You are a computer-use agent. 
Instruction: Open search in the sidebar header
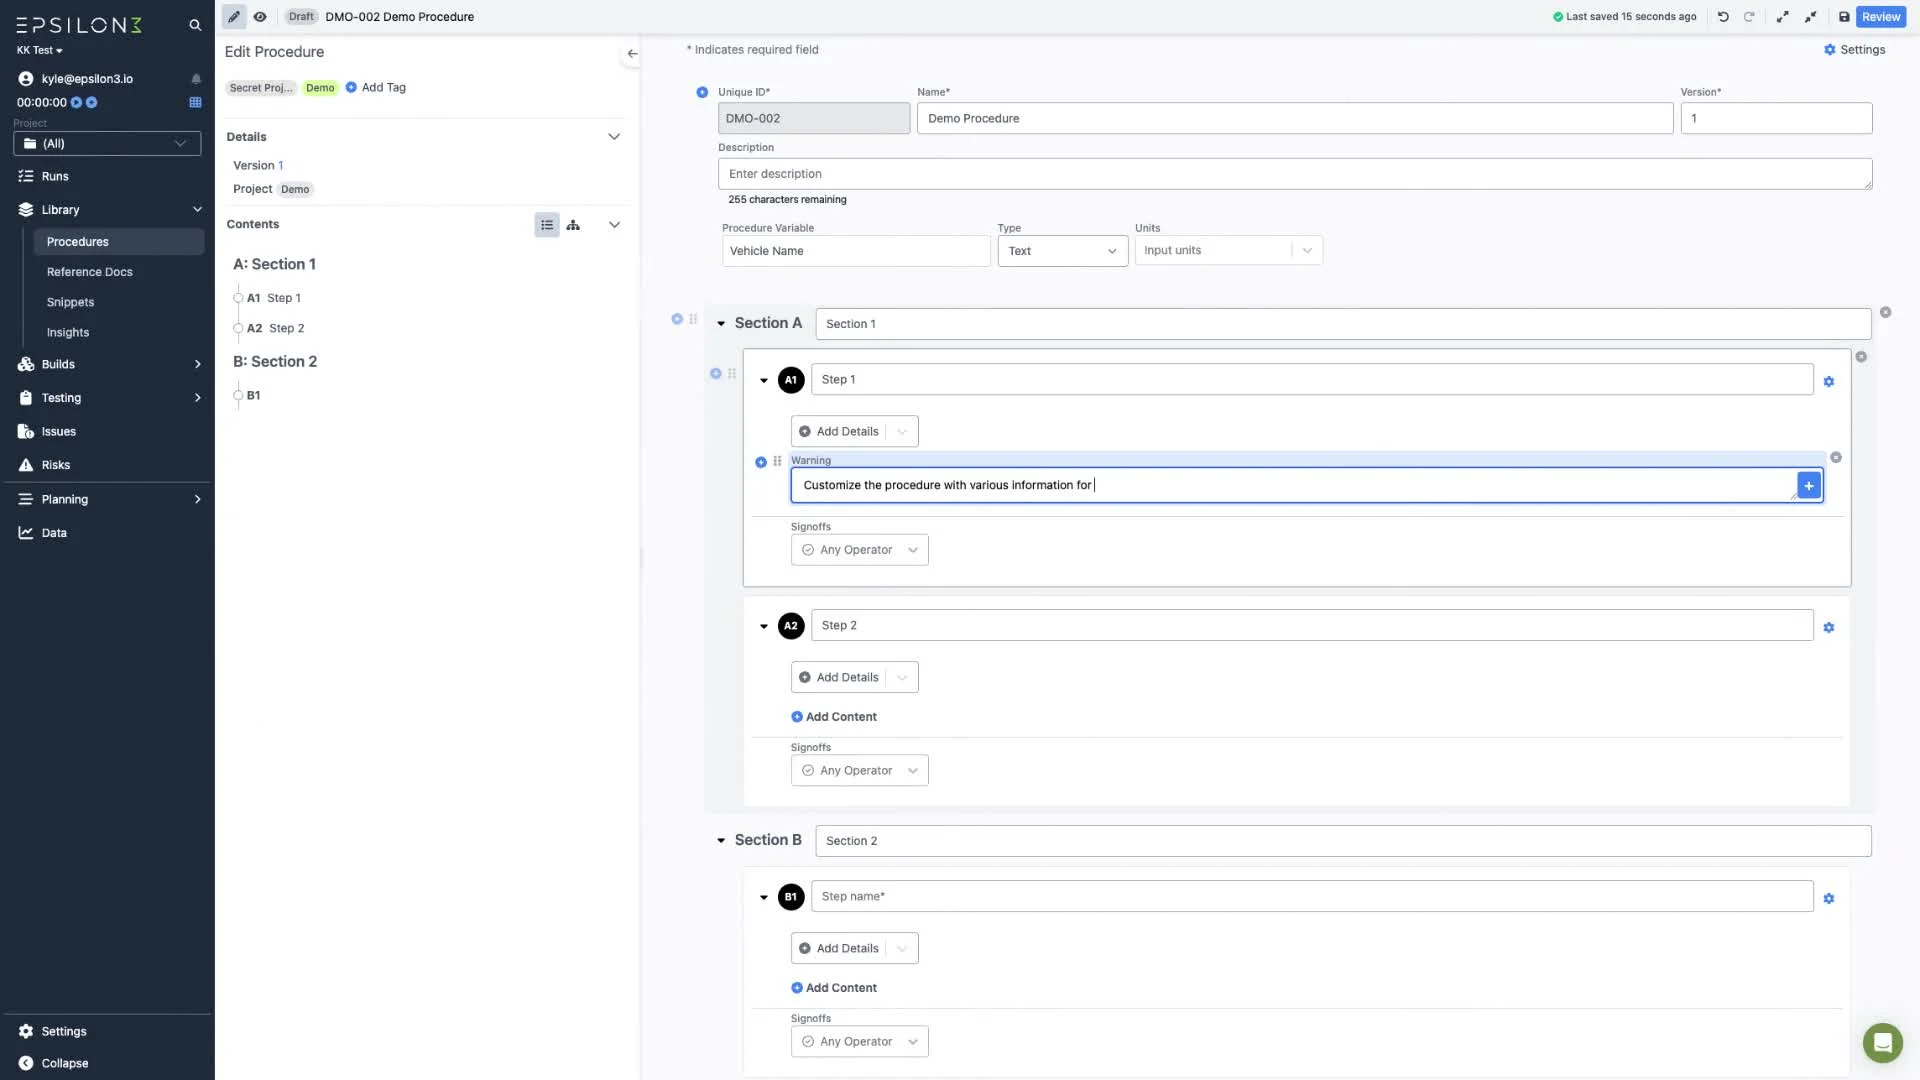[x=195, y=25]
